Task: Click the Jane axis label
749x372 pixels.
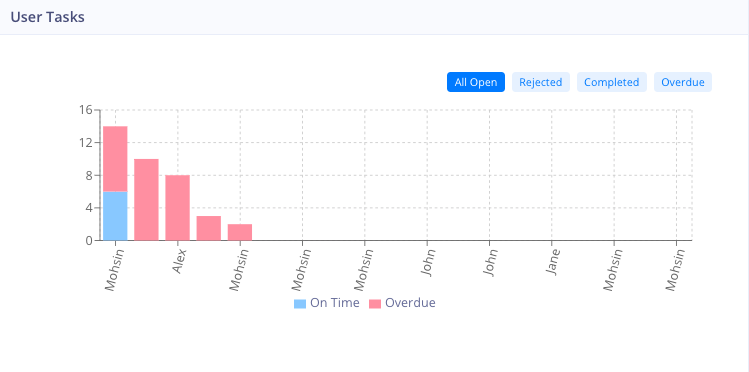Action: coord(553,262)
